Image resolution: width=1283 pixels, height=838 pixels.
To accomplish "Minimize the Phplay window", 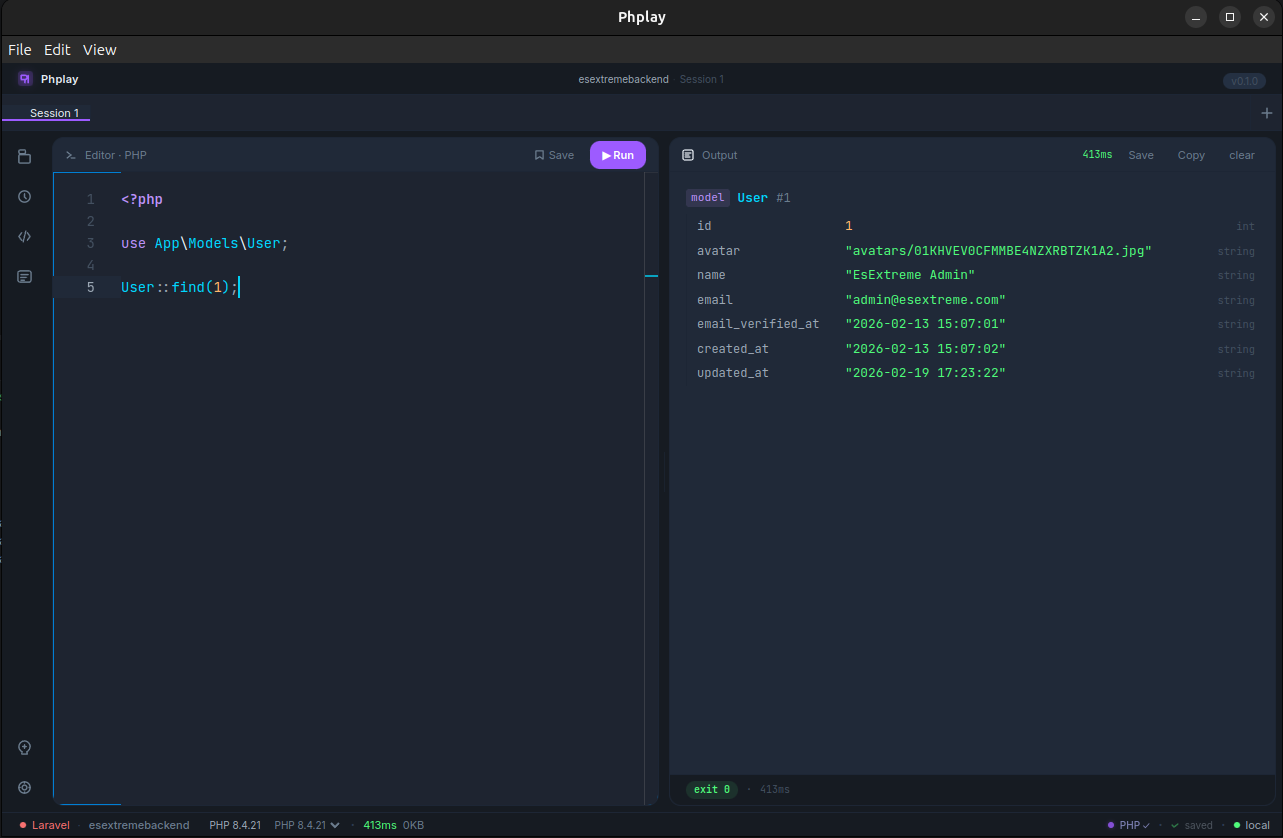I will click(1196, 17).
